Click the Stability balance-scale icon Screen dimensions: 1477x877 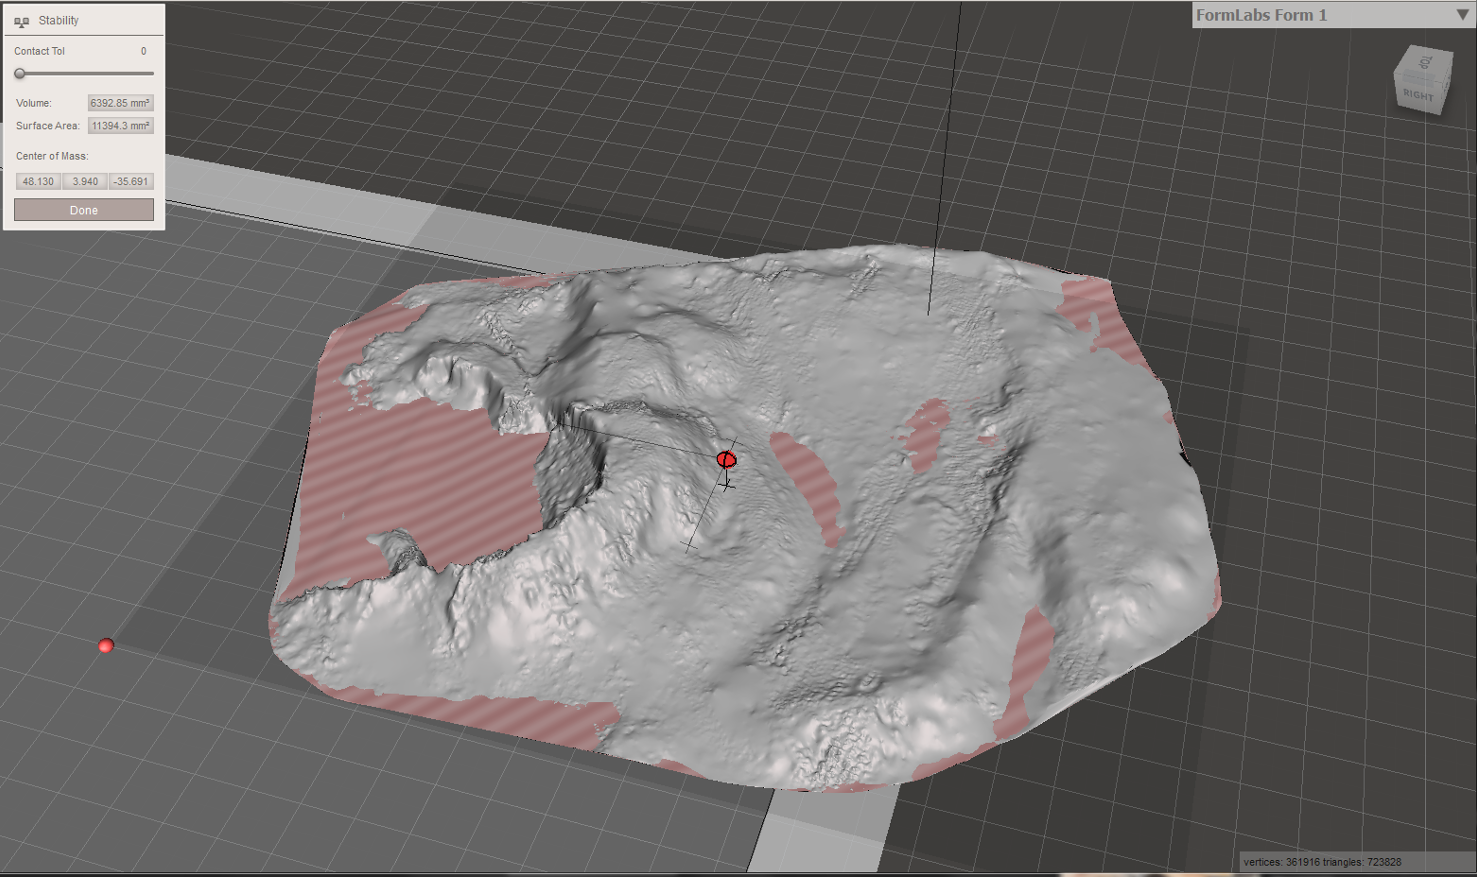[x=21, y=21]
